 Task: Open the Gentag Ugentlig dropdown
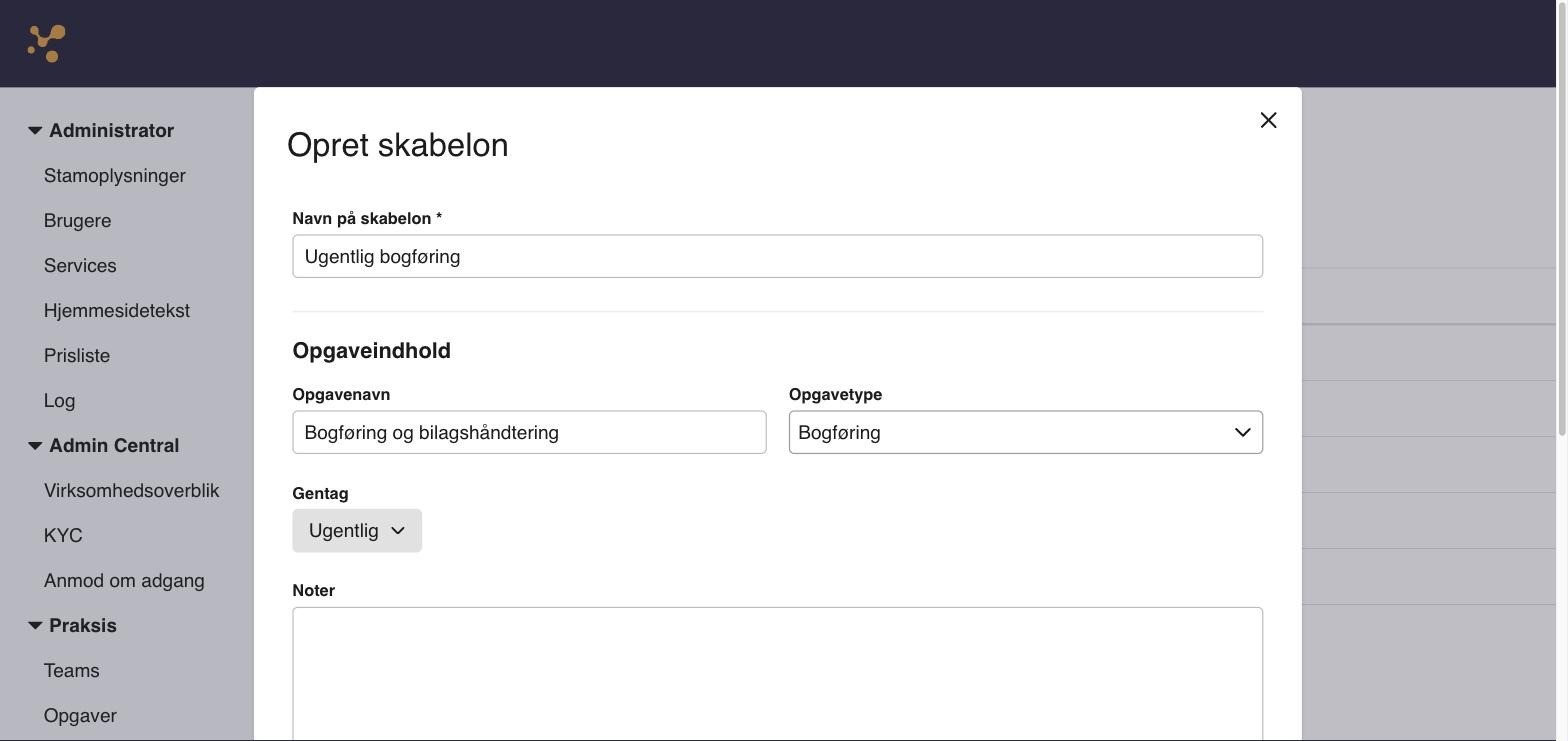[357, 530]
